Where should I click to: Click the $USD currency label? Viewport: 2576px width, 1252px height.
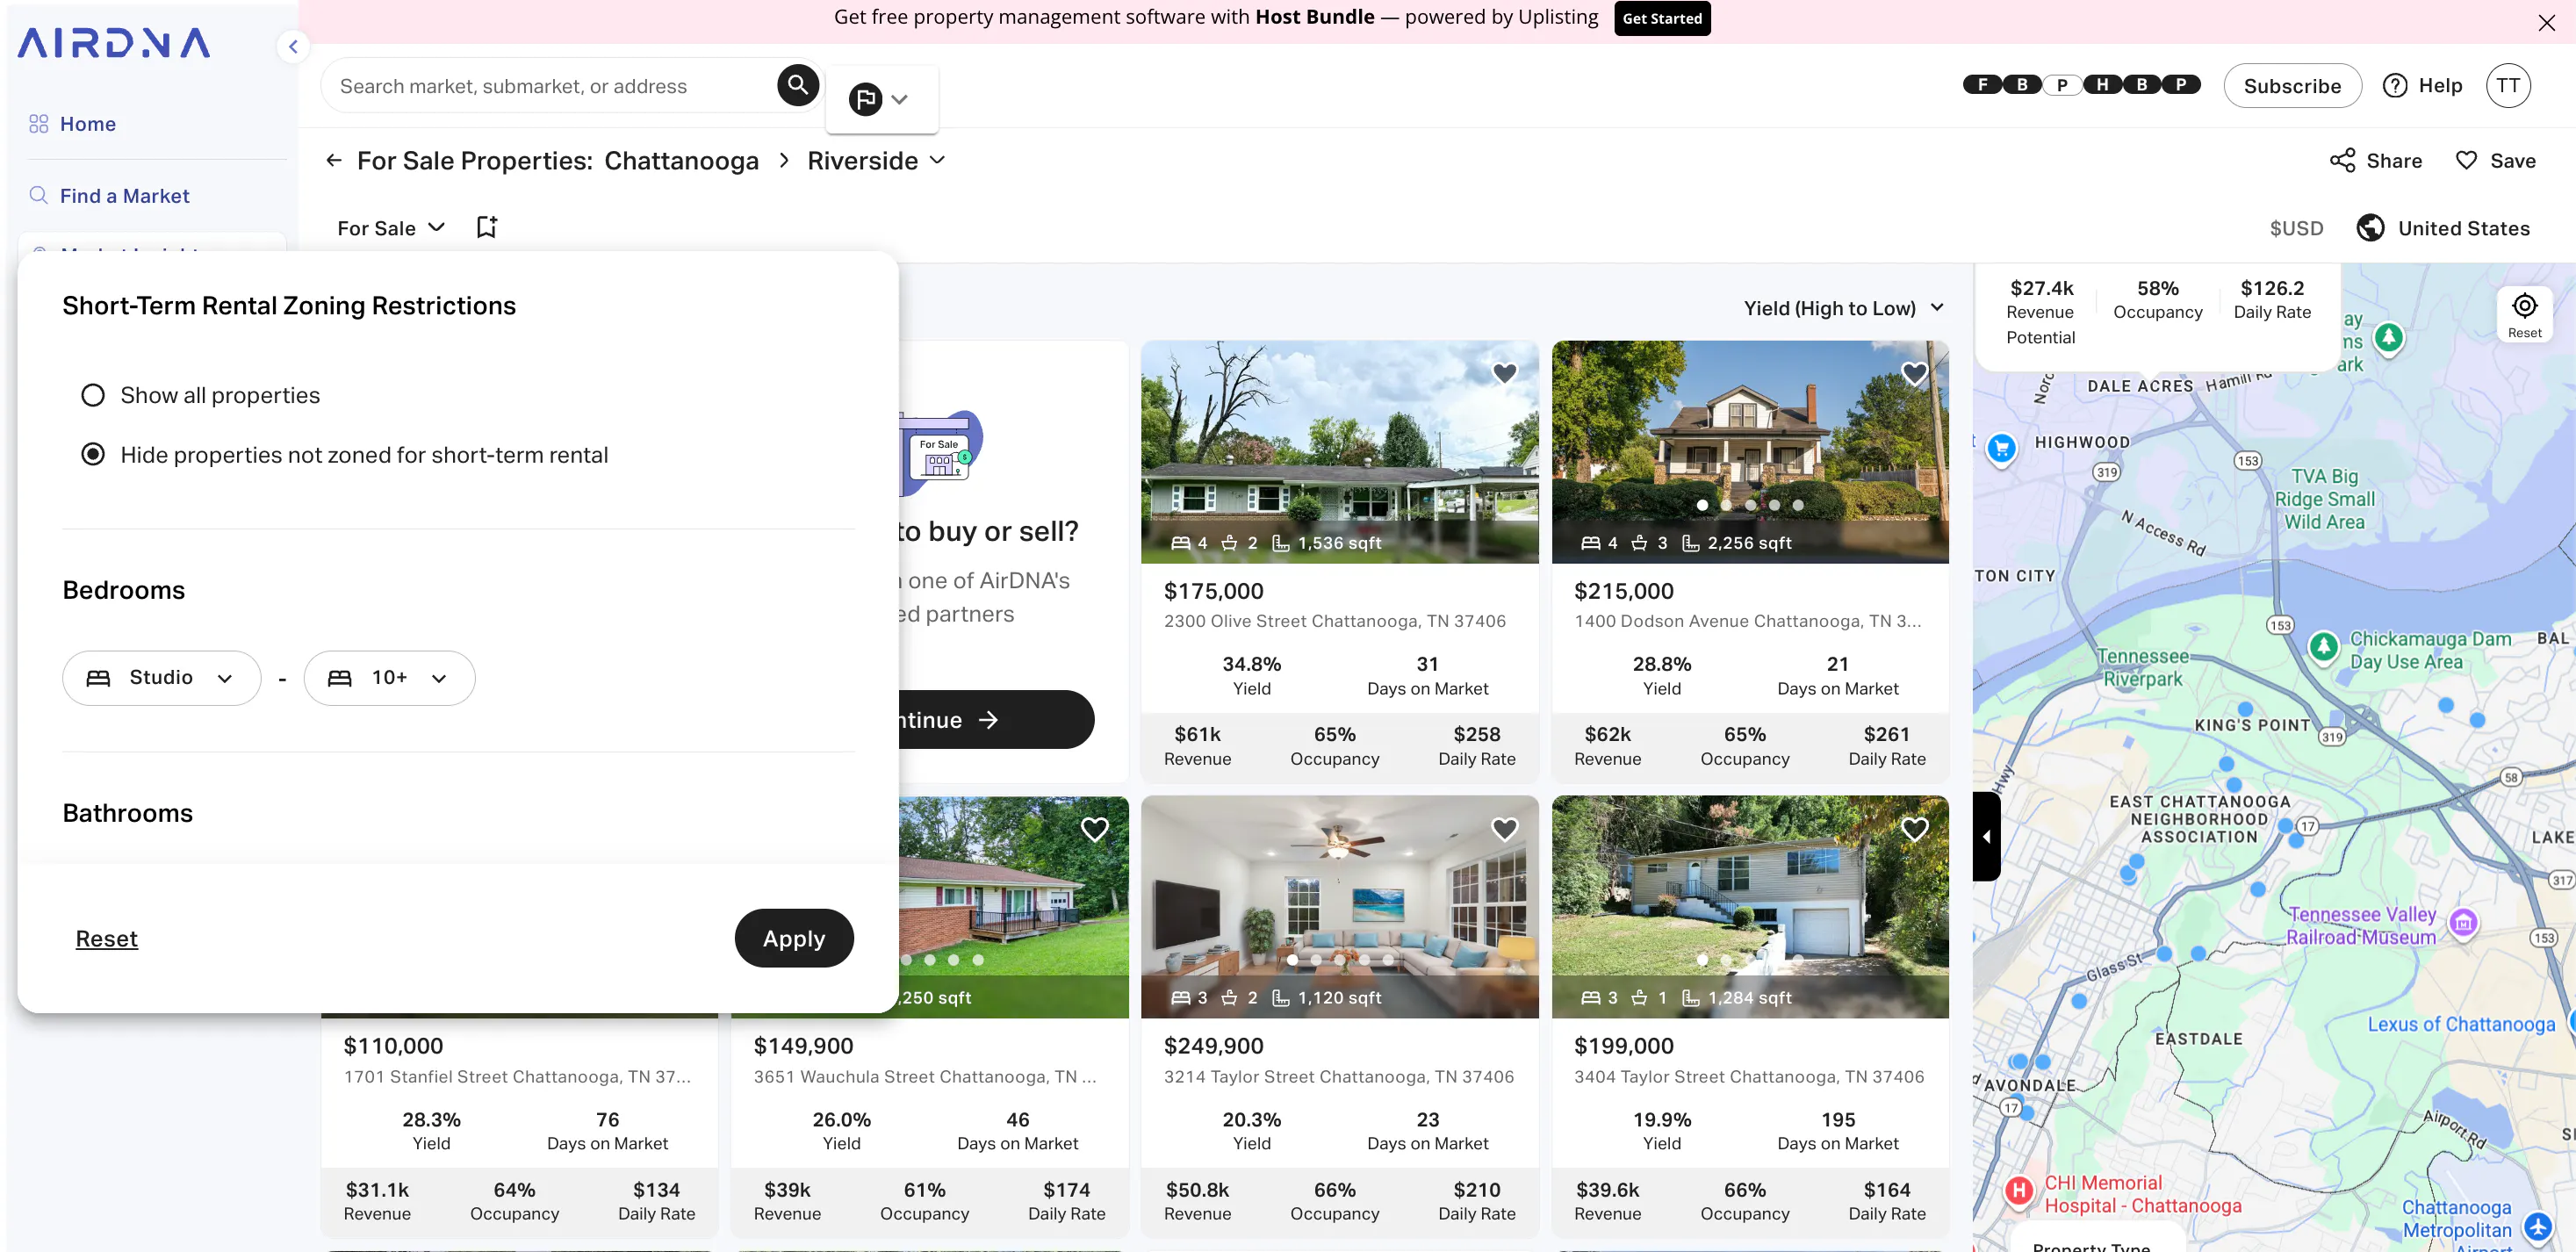pos(2296,228)
